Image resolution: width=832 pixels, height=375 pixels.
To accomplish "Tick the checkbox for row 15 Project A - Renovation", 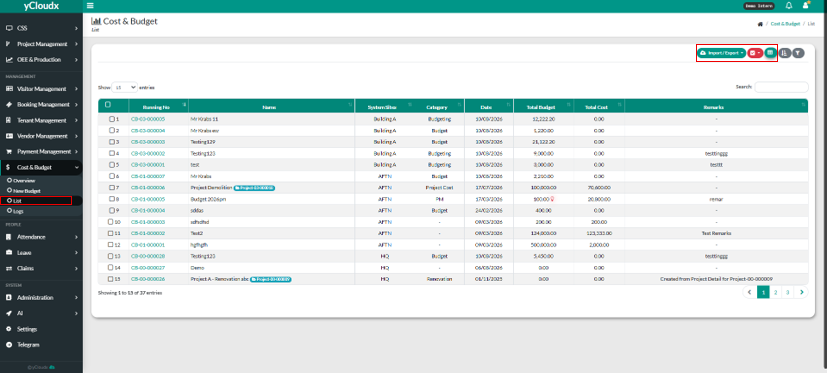I will click(x=110, y=279).
